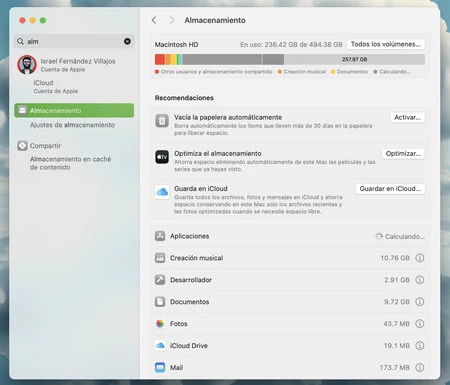Click Todos los volúmenes button
The height and width of the screenshot is (385, 450).
pos(386,44)
